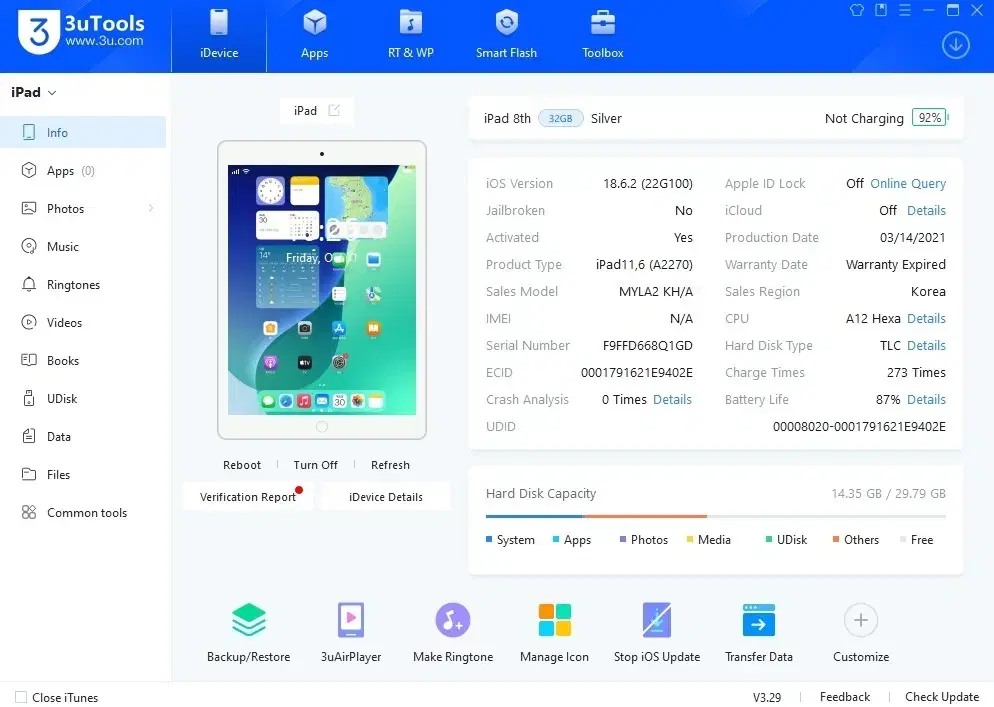Viewport: 994px width, 707px height.
Task: Open the Make Ringtone tool
Action: (453, 620)
